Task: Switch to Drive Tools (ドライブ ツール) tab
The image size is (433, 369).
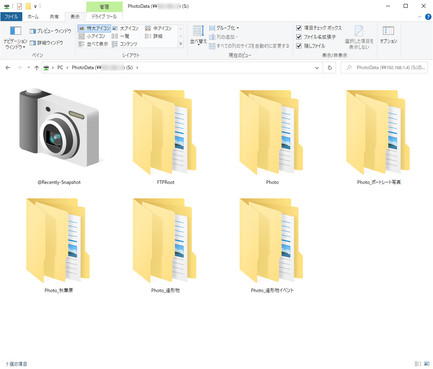Action: (x=104, y=17)
